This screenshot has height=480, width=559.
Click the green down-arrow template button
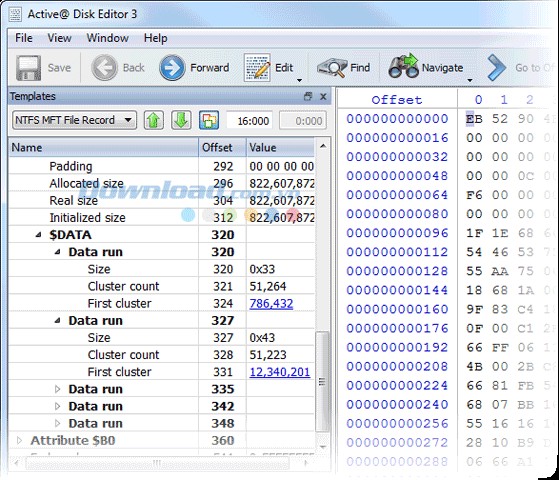pyautogui.click(x=181, y=120)
